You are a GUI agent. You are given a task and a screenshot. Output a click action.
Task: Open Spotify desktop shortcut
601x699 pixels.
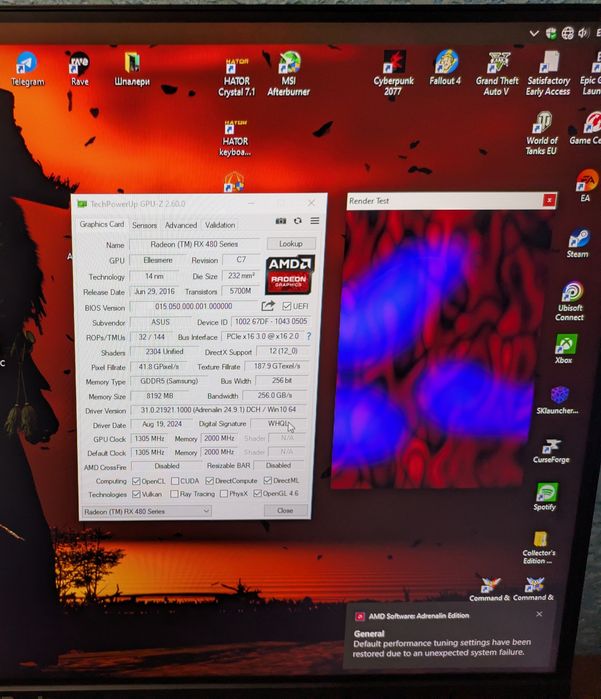pyautogui.click(x=545, y=497)
